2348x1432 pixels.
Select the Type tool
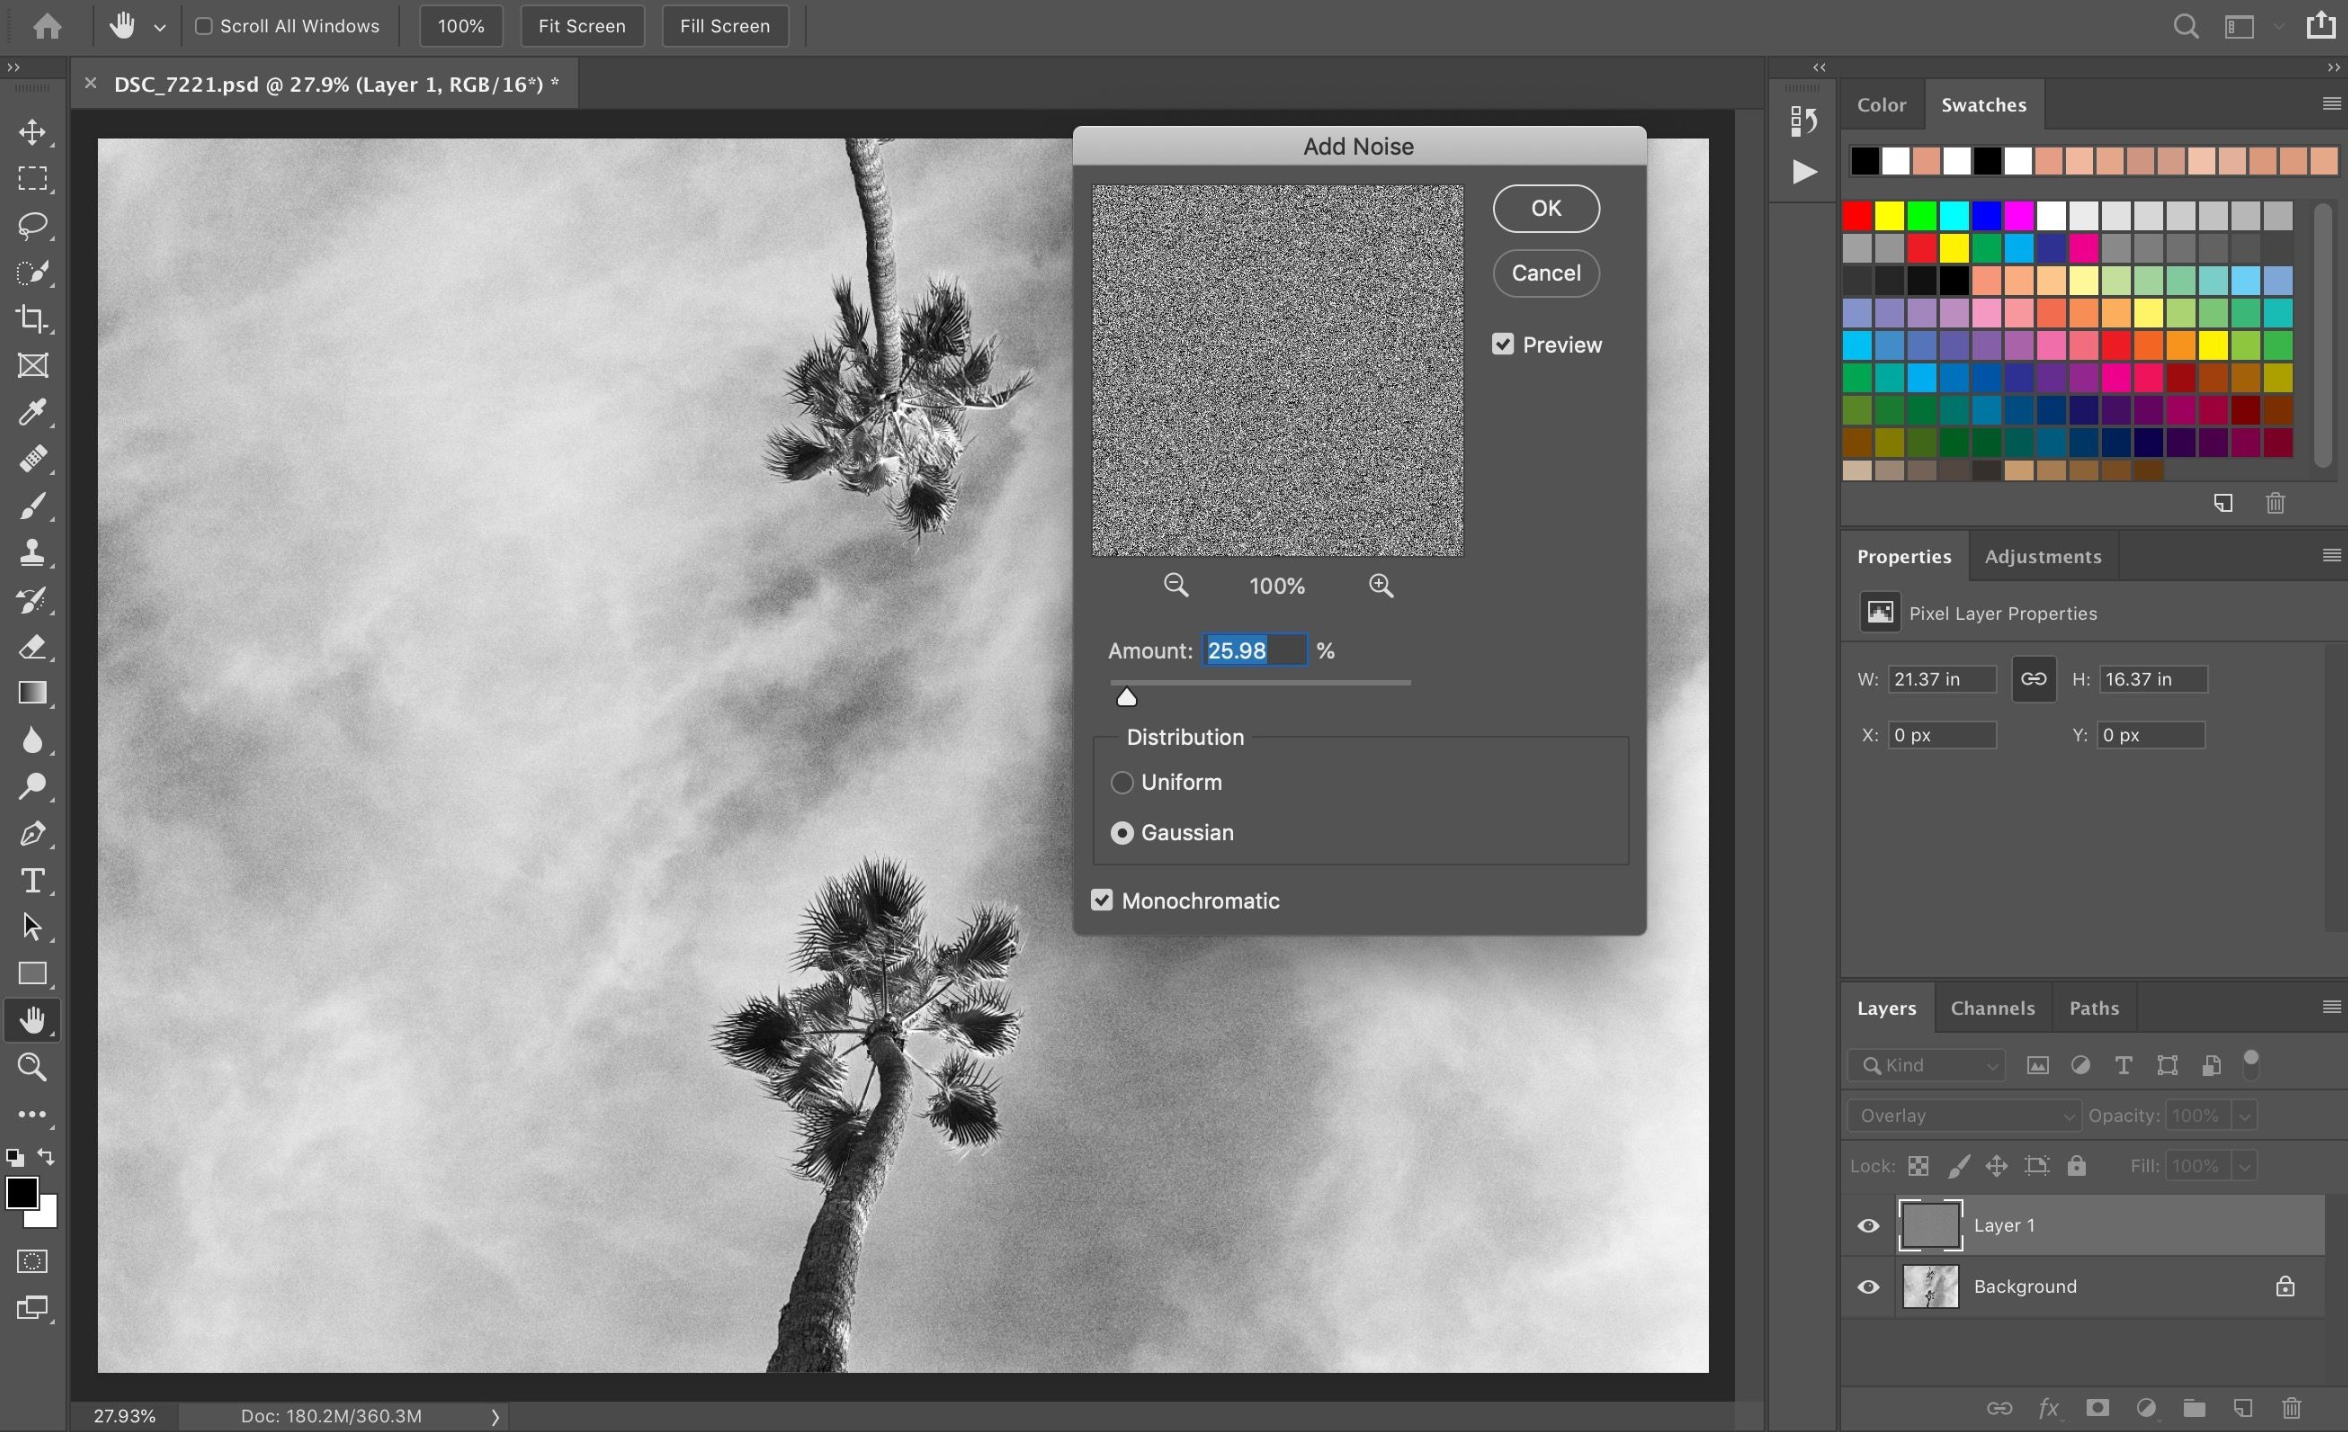click(33, 880)
